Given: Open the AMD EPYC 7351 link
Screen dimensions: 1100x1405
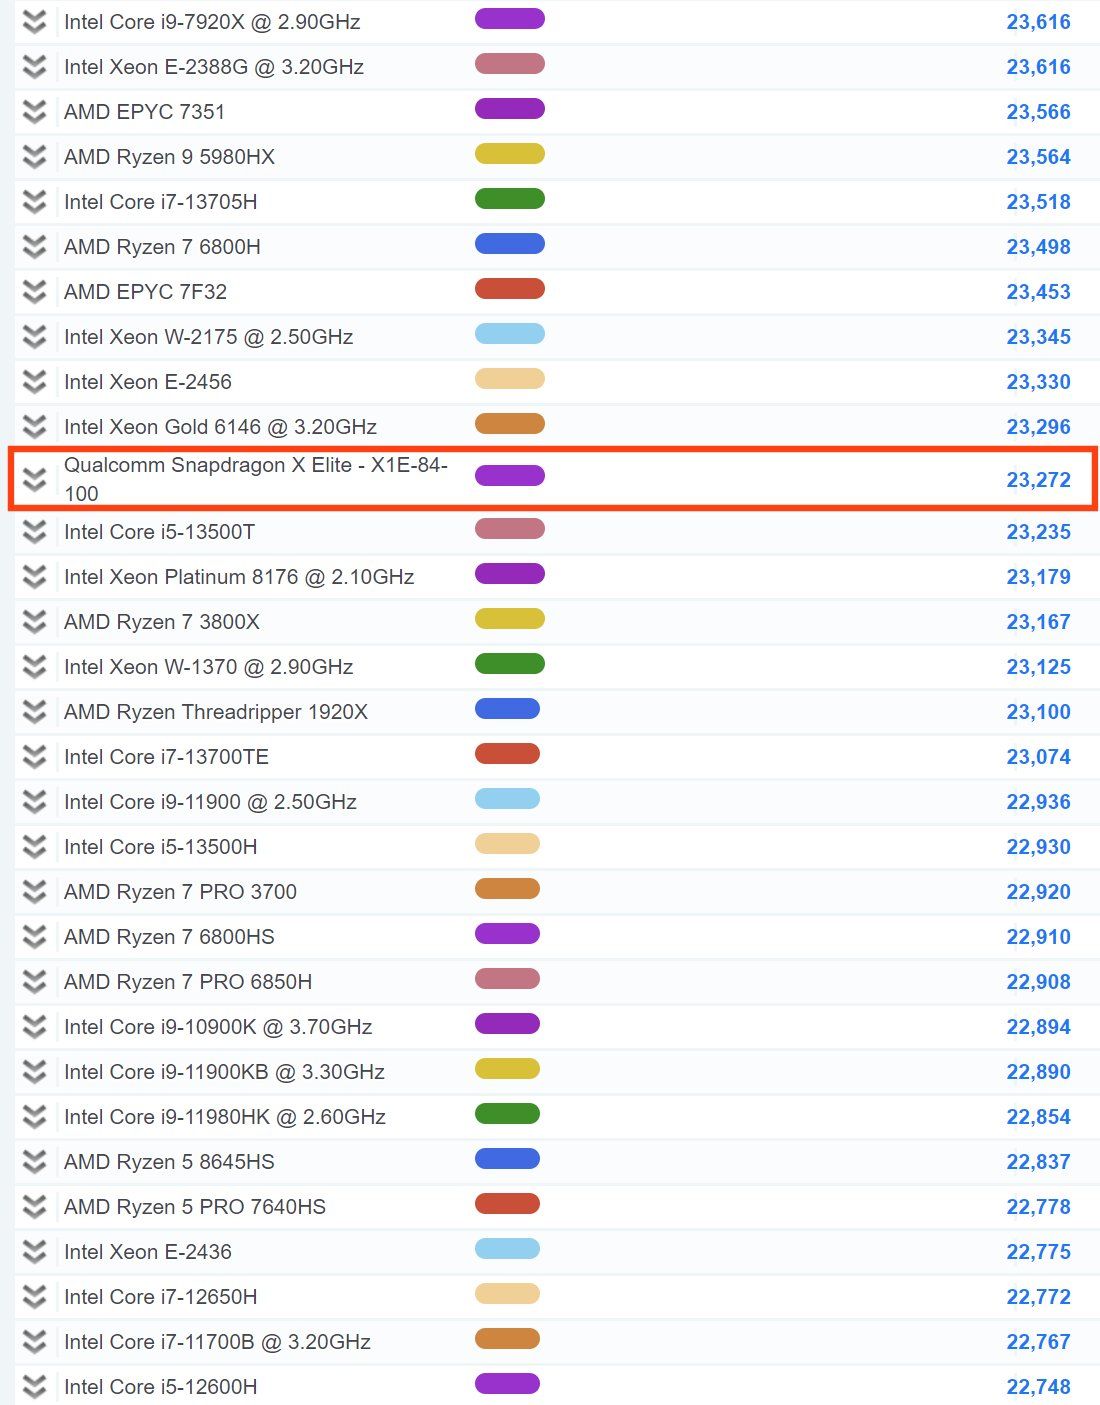Looking at the screenshot, I should coord(145,112).
